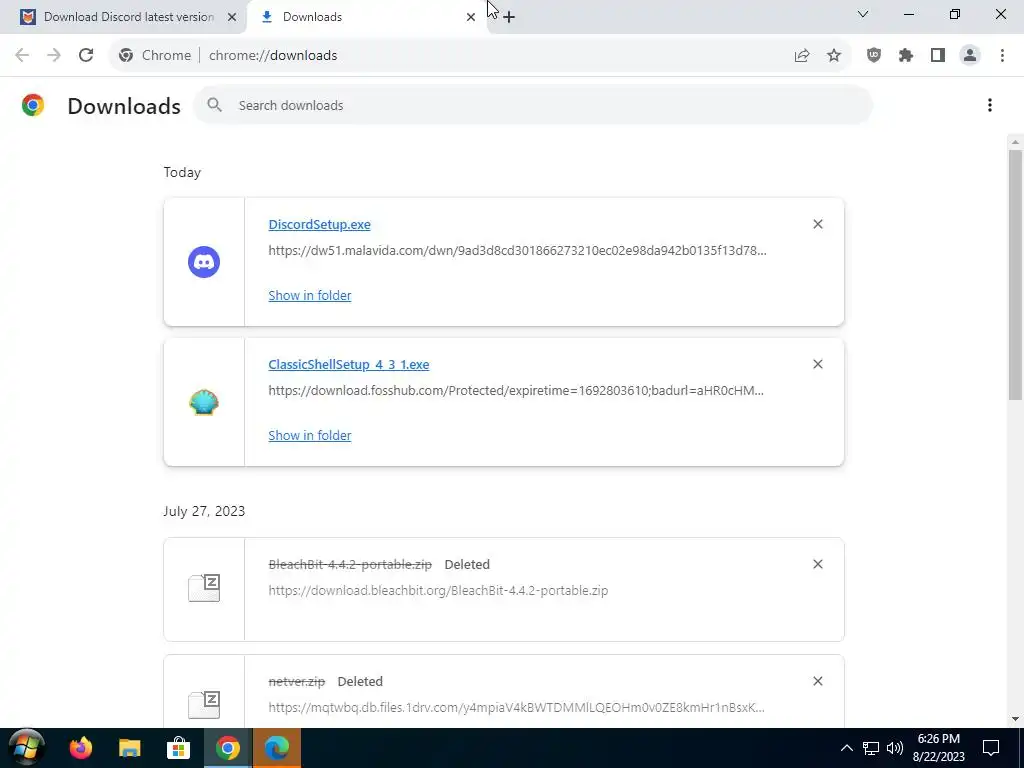The width and height of the screenshot is (1024, 768).
Task: Click the share page icon in address bar
Action: click(801, 56)
